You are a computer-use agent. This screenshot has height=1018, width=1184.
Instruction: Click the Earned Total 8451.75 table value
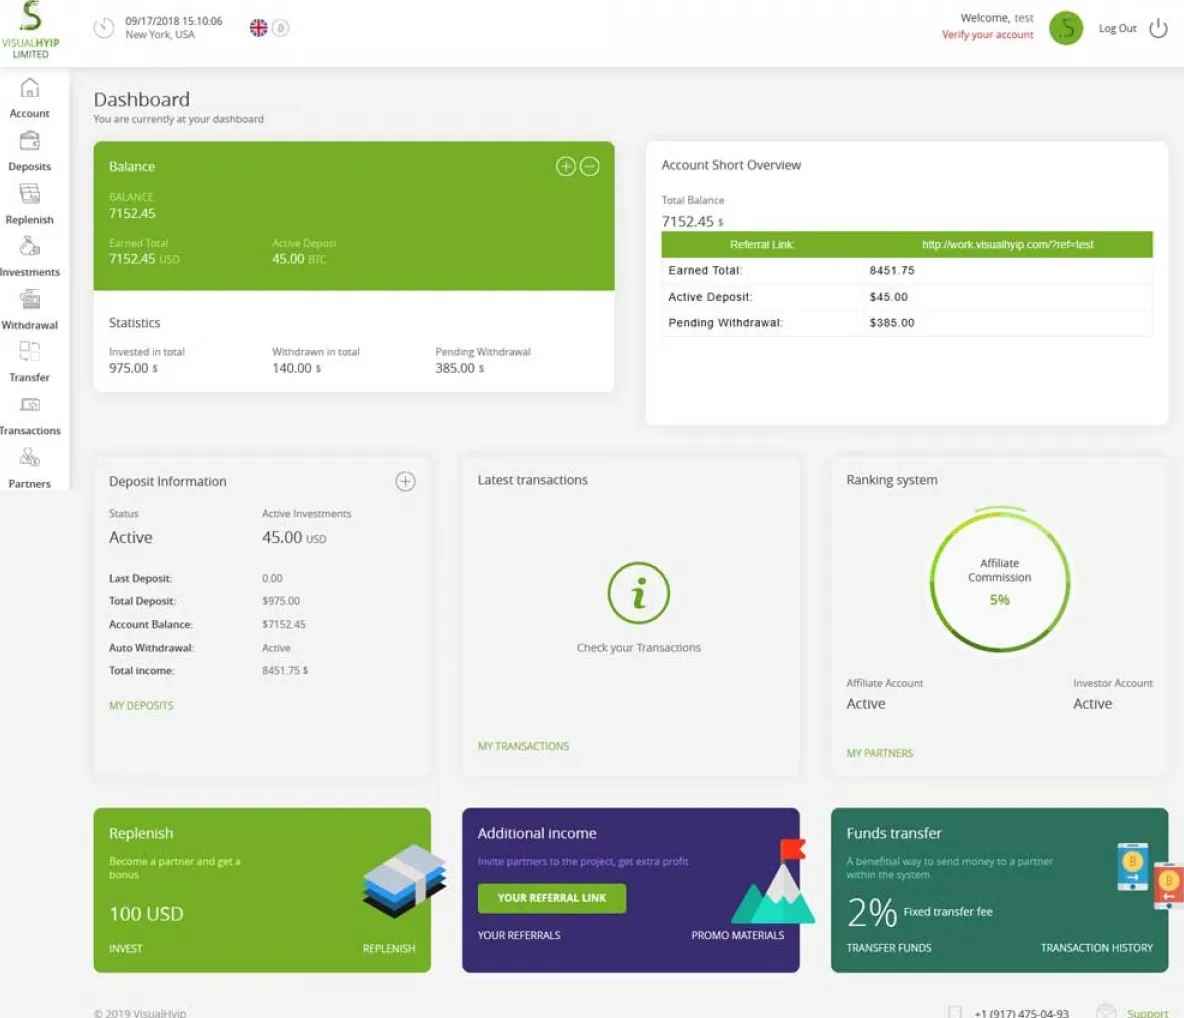pyautogui.click(x=892, y=270)
